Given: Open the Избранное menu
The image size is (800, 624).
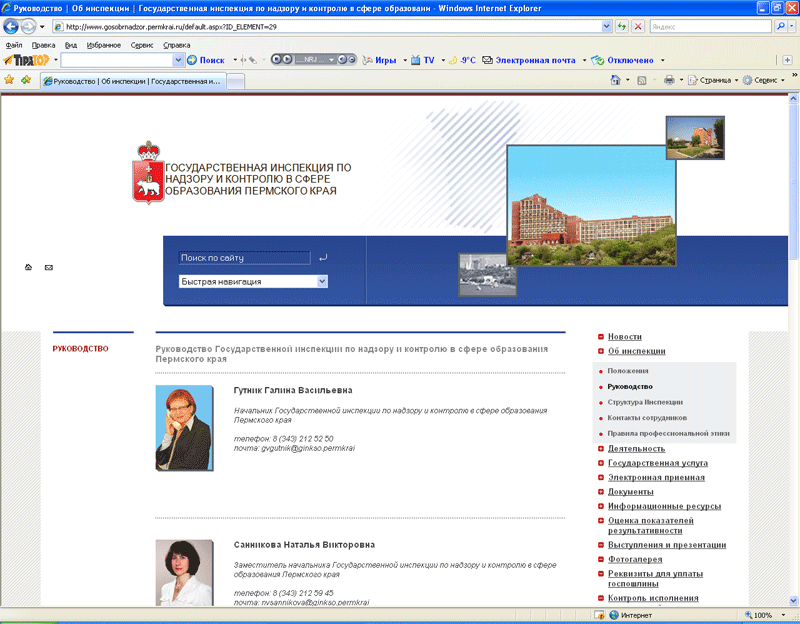Looking at the screenshot, I should [104, 45].
